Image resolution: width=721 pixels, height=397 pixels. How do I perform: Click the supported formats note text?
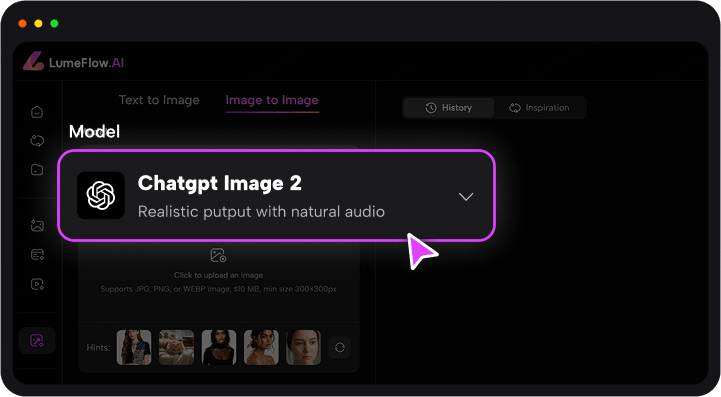coord(218,289)
